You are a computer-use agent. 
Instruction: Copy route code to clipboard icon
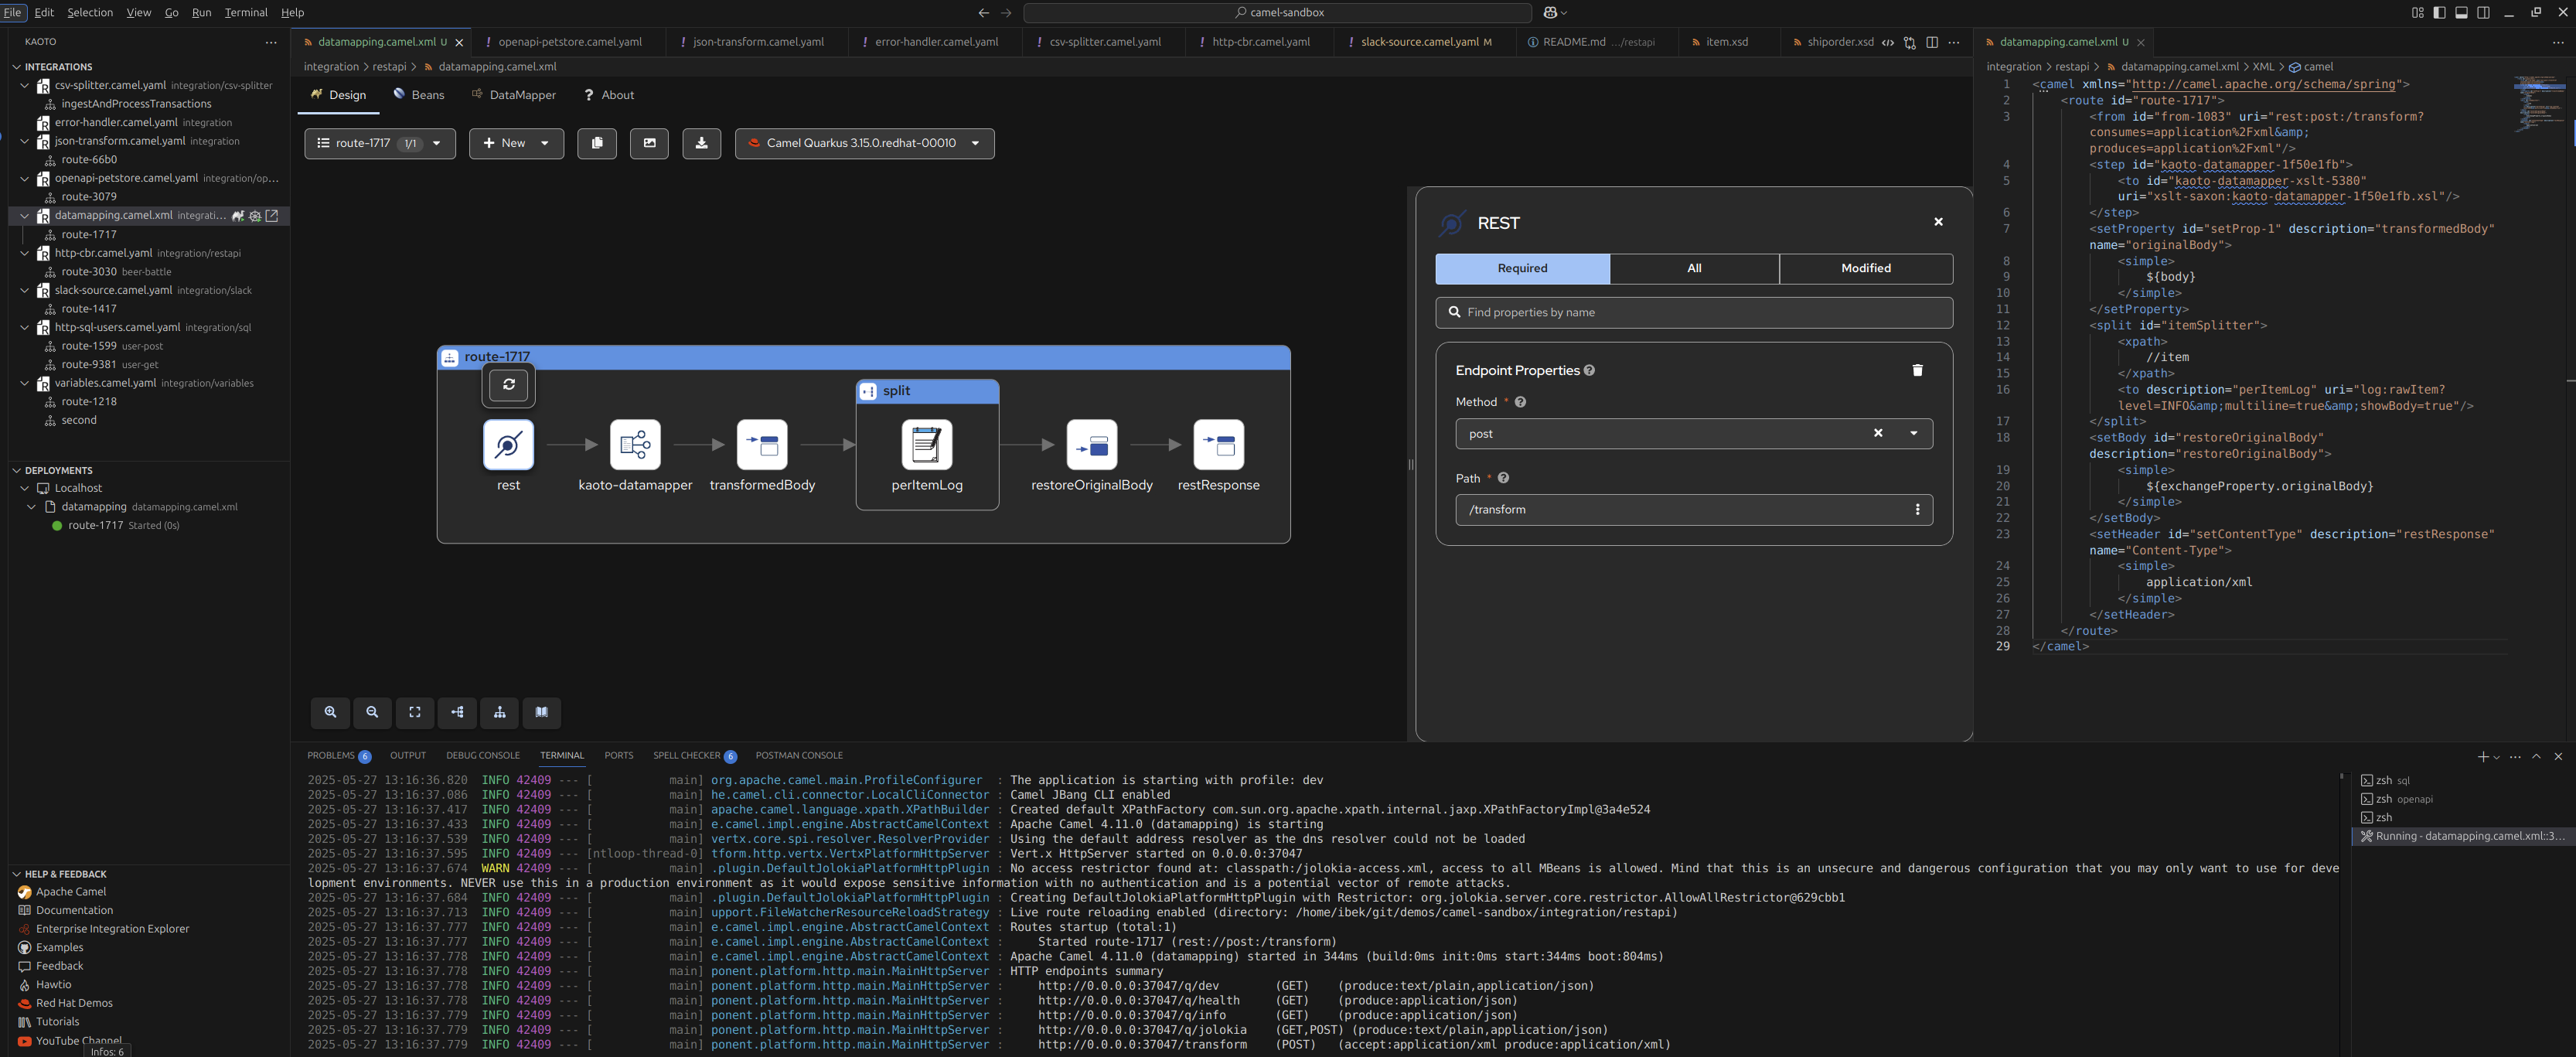[x=597, y=143]
